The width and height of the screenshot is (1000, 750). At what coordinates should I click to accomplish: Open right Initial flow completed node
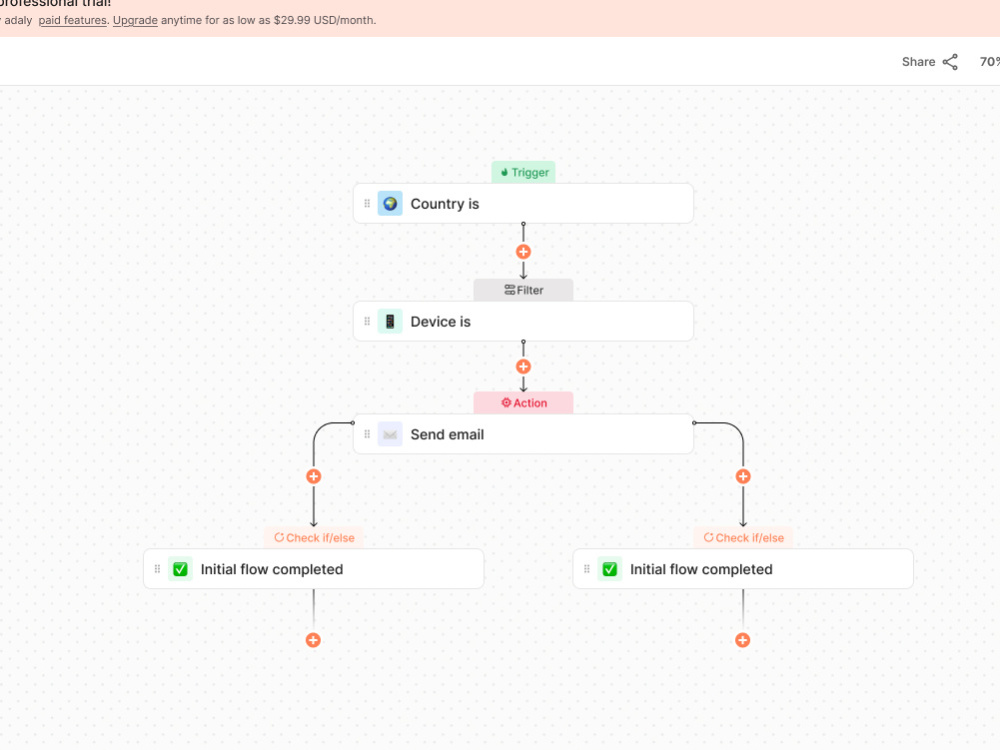[743, 569]
